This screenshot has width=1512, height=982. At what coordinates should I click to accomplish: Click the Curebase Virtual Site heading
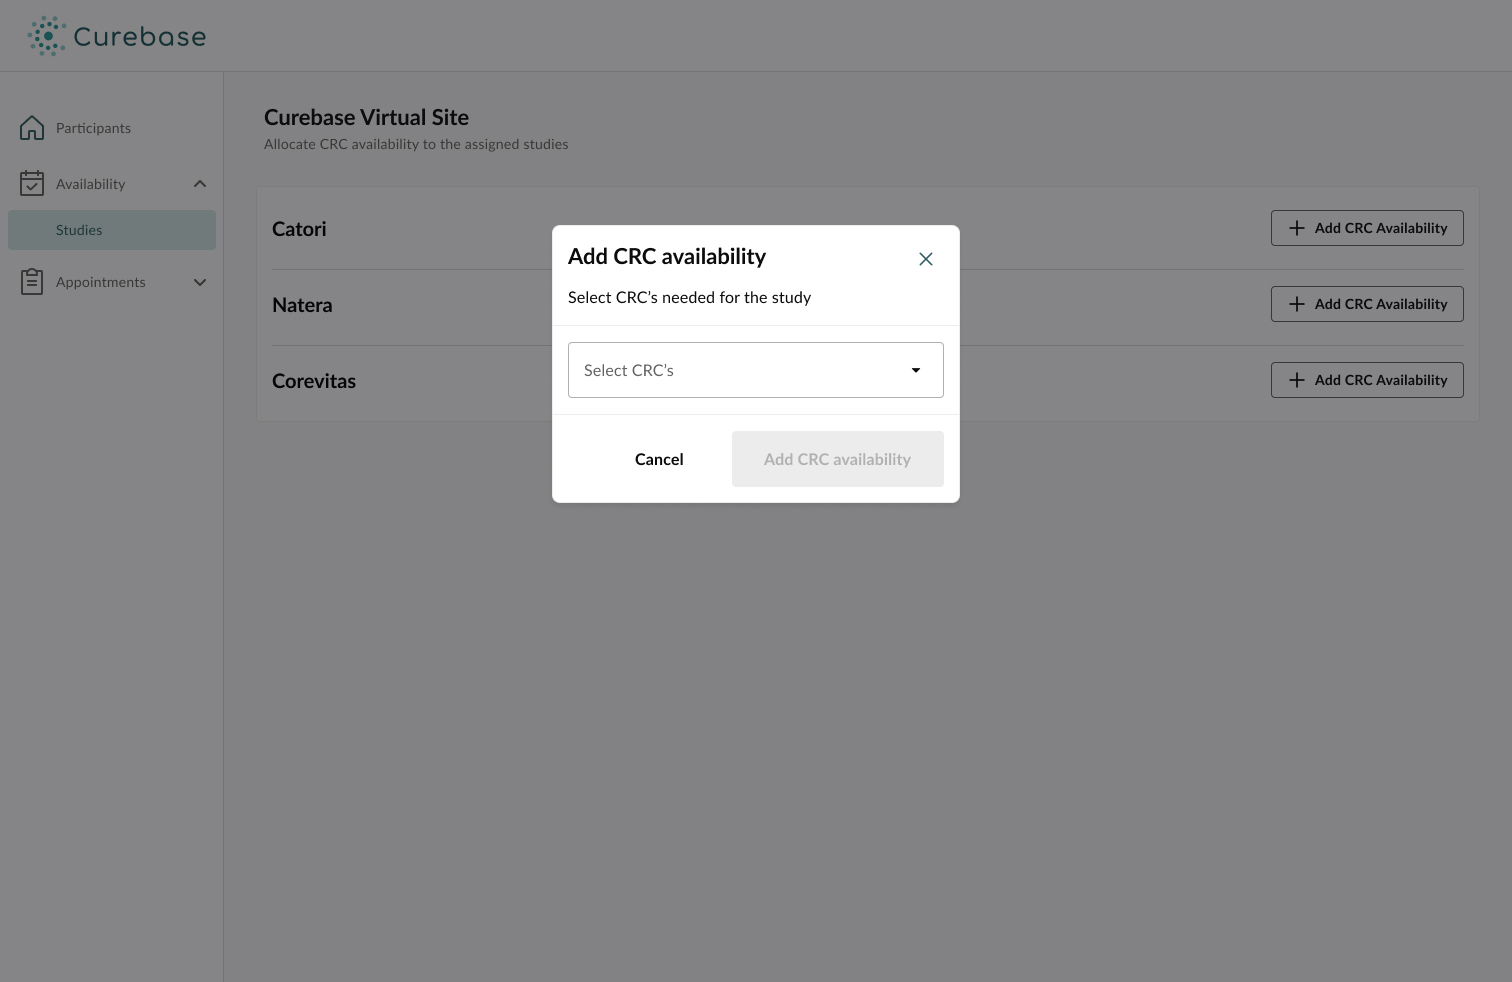pyautogui.click(x=366, y=117)
